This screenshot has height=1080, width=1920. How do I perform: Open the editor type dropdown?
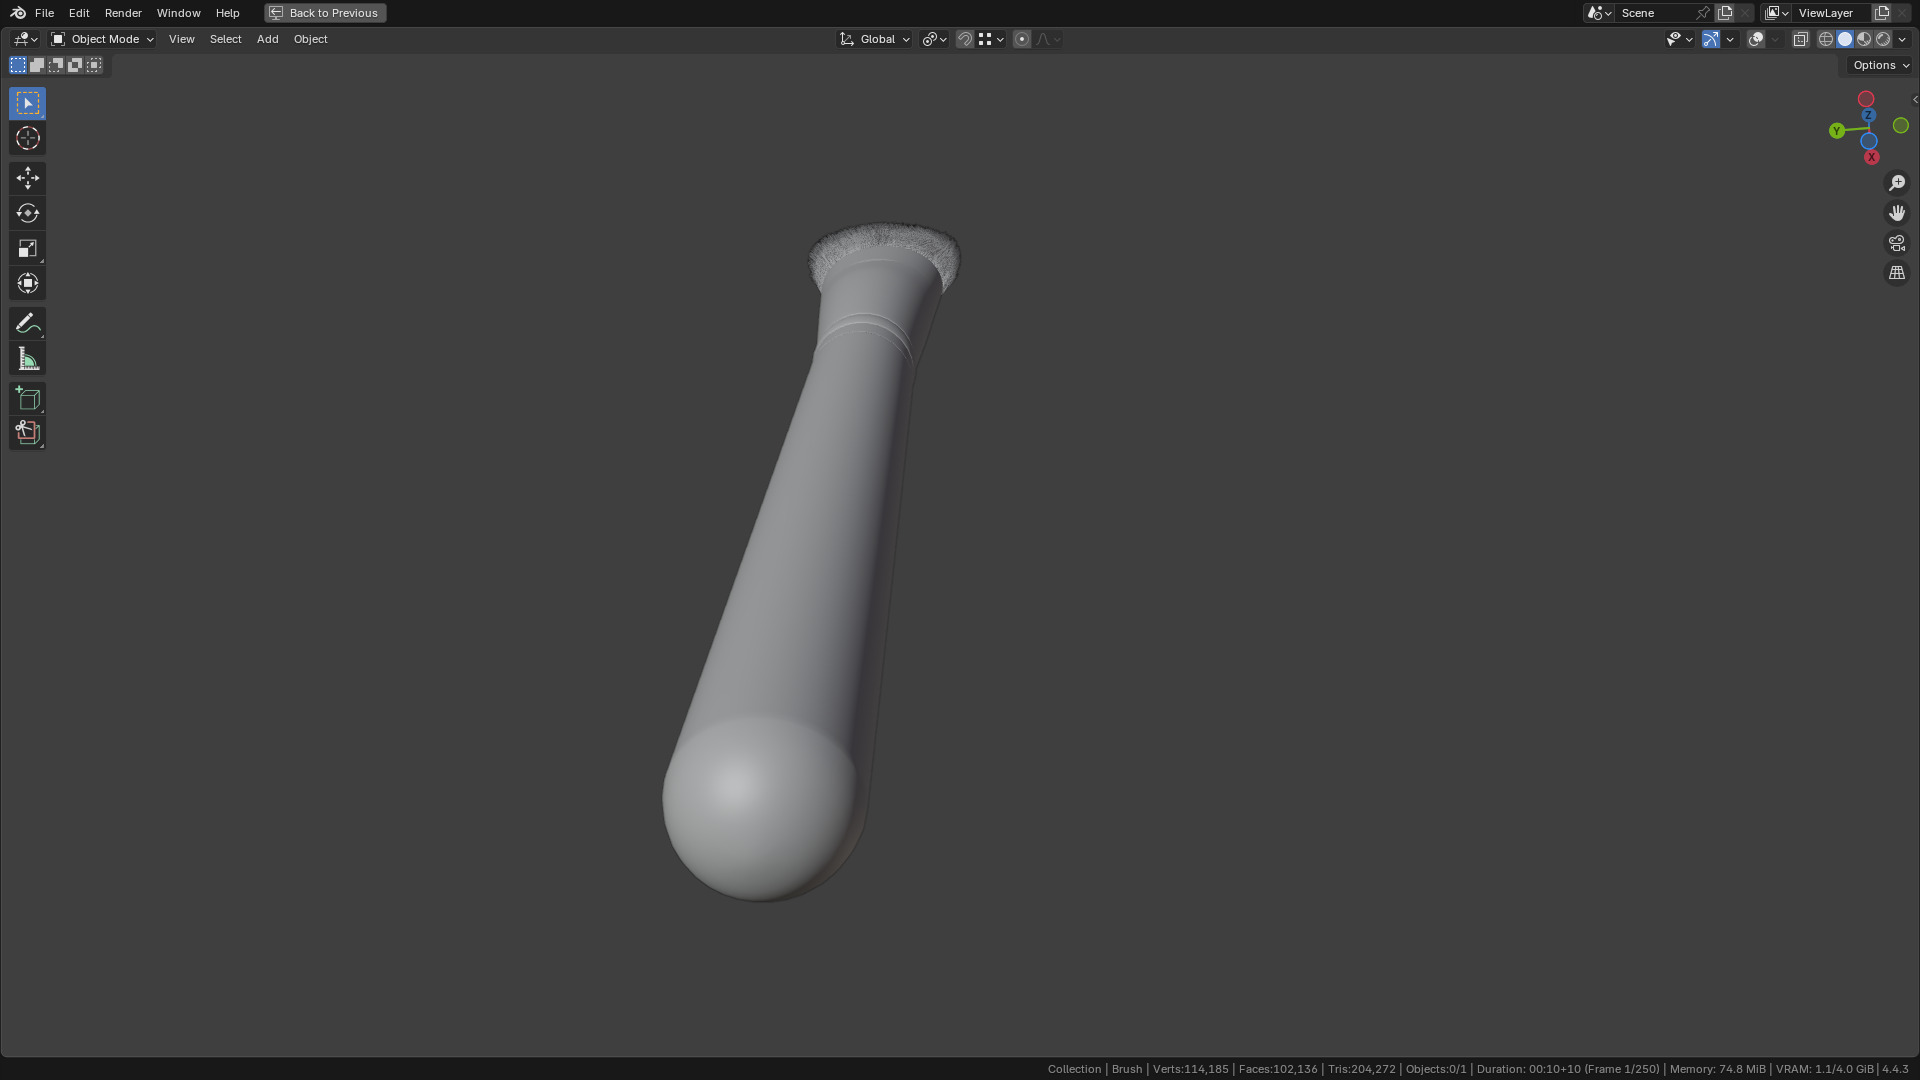point(24,39)
